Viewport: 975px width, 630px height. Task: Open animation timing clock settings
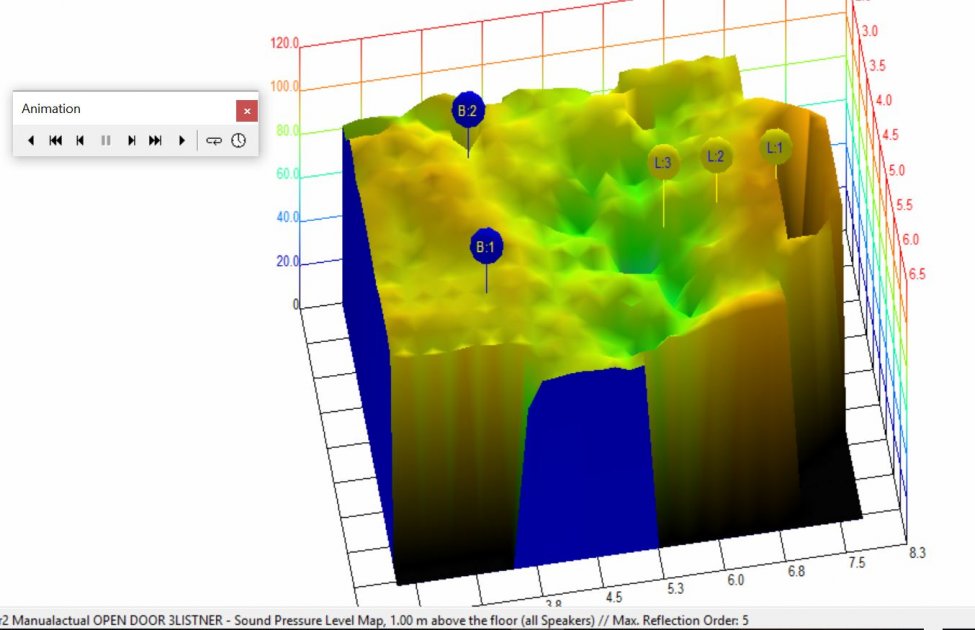[238, 141]
